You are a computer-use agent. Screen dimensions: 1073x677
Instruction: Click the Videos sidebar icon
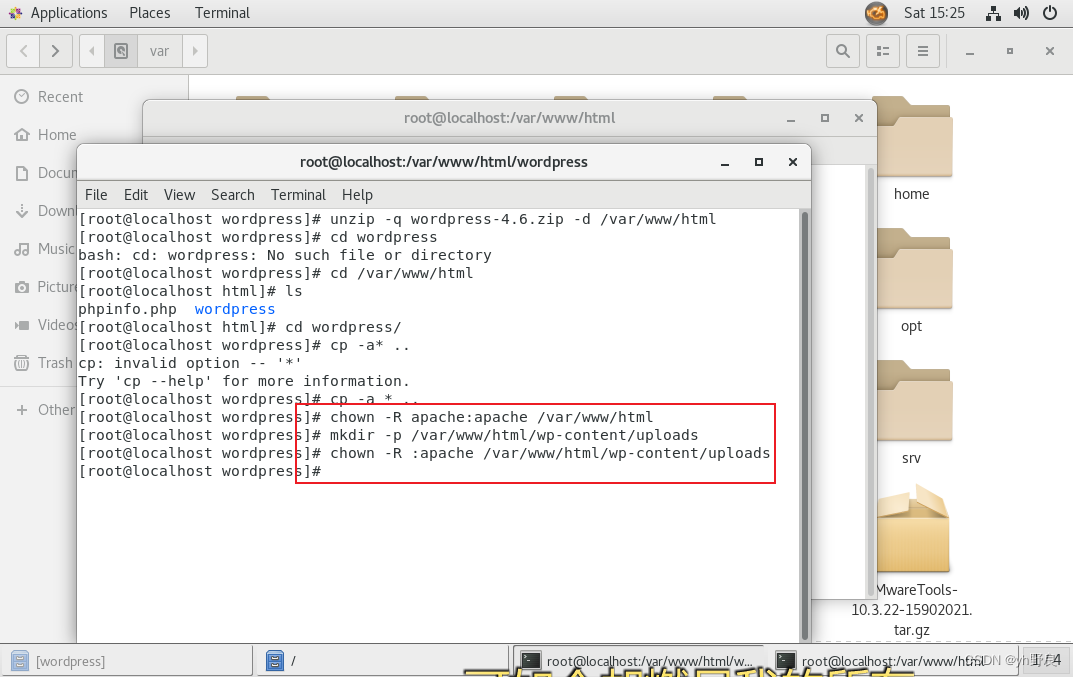point(22,325)
